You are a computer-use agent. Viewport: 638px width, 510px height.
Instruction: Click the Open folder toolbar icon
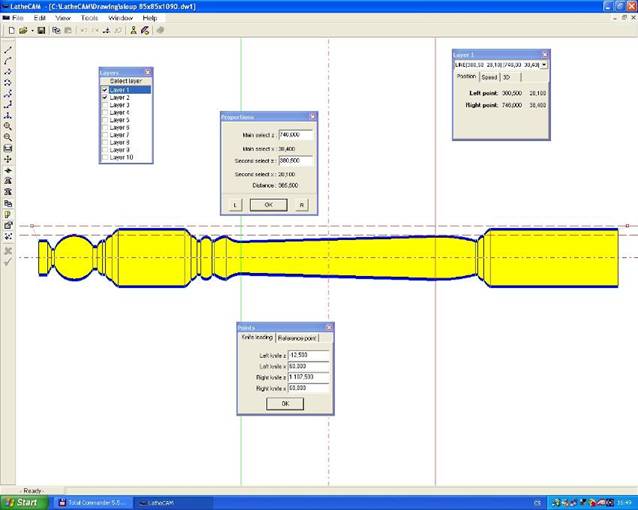(x=22, y=30)
